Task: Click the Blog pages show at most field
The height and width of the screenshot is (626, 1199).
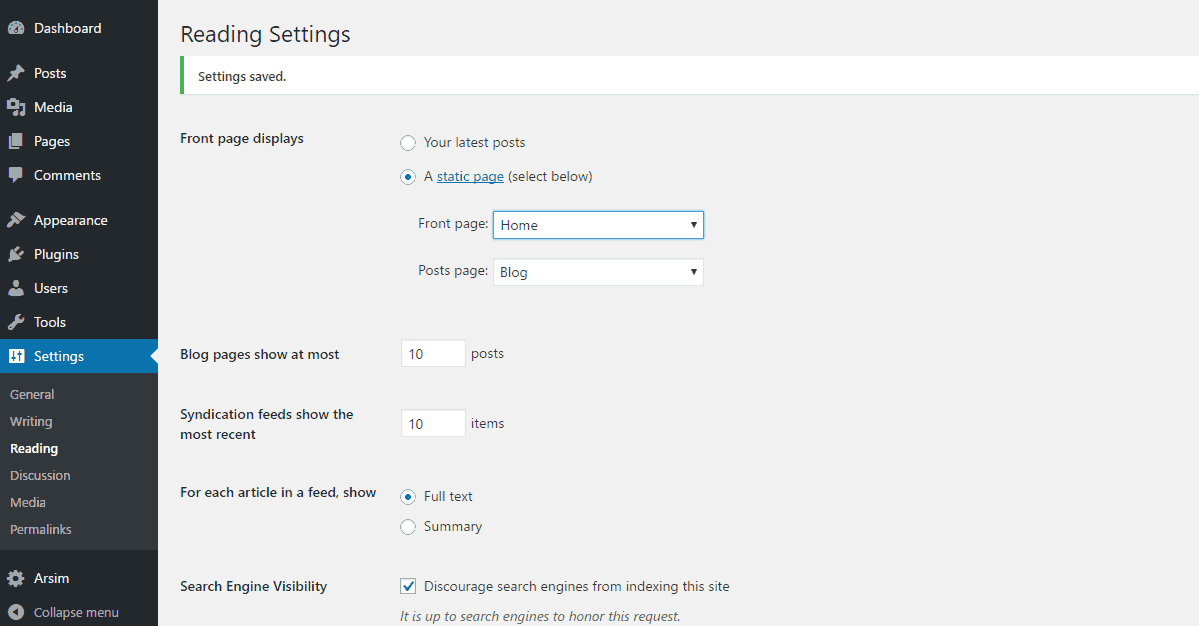Action: click(432, 353)
